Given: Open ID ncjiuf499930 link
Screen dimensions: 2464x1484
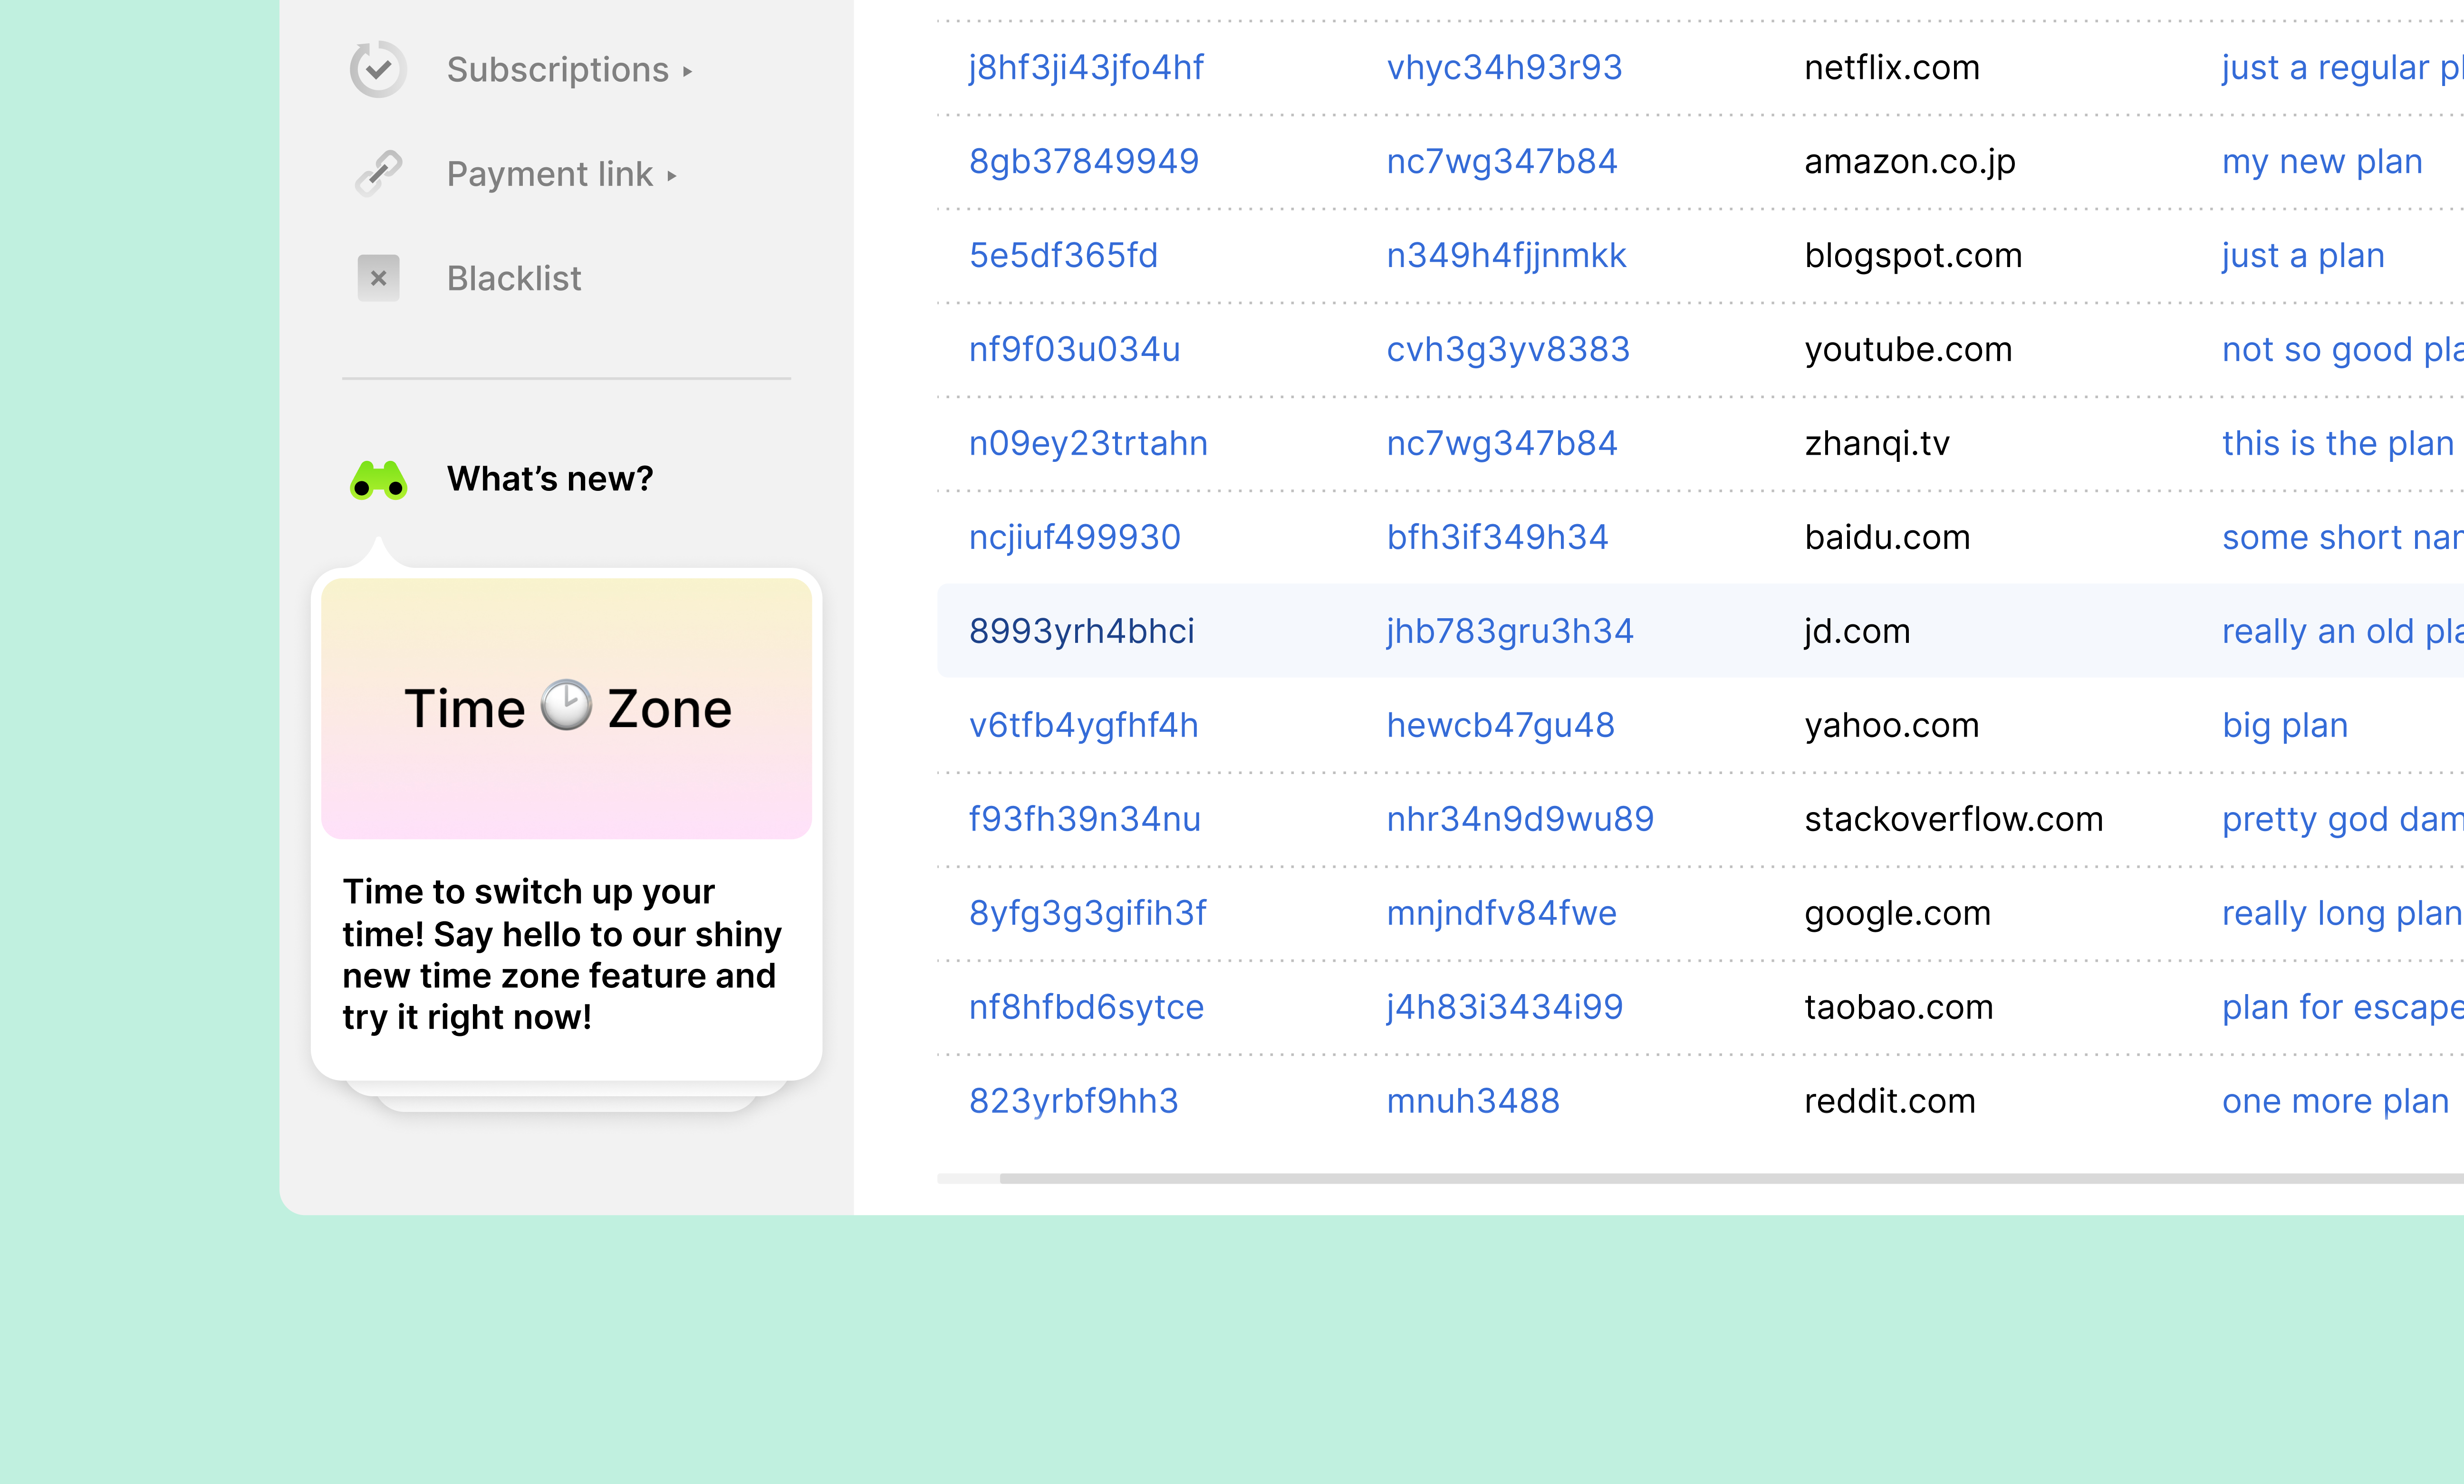Looking at the screenshot, I should click(1075, 537).
